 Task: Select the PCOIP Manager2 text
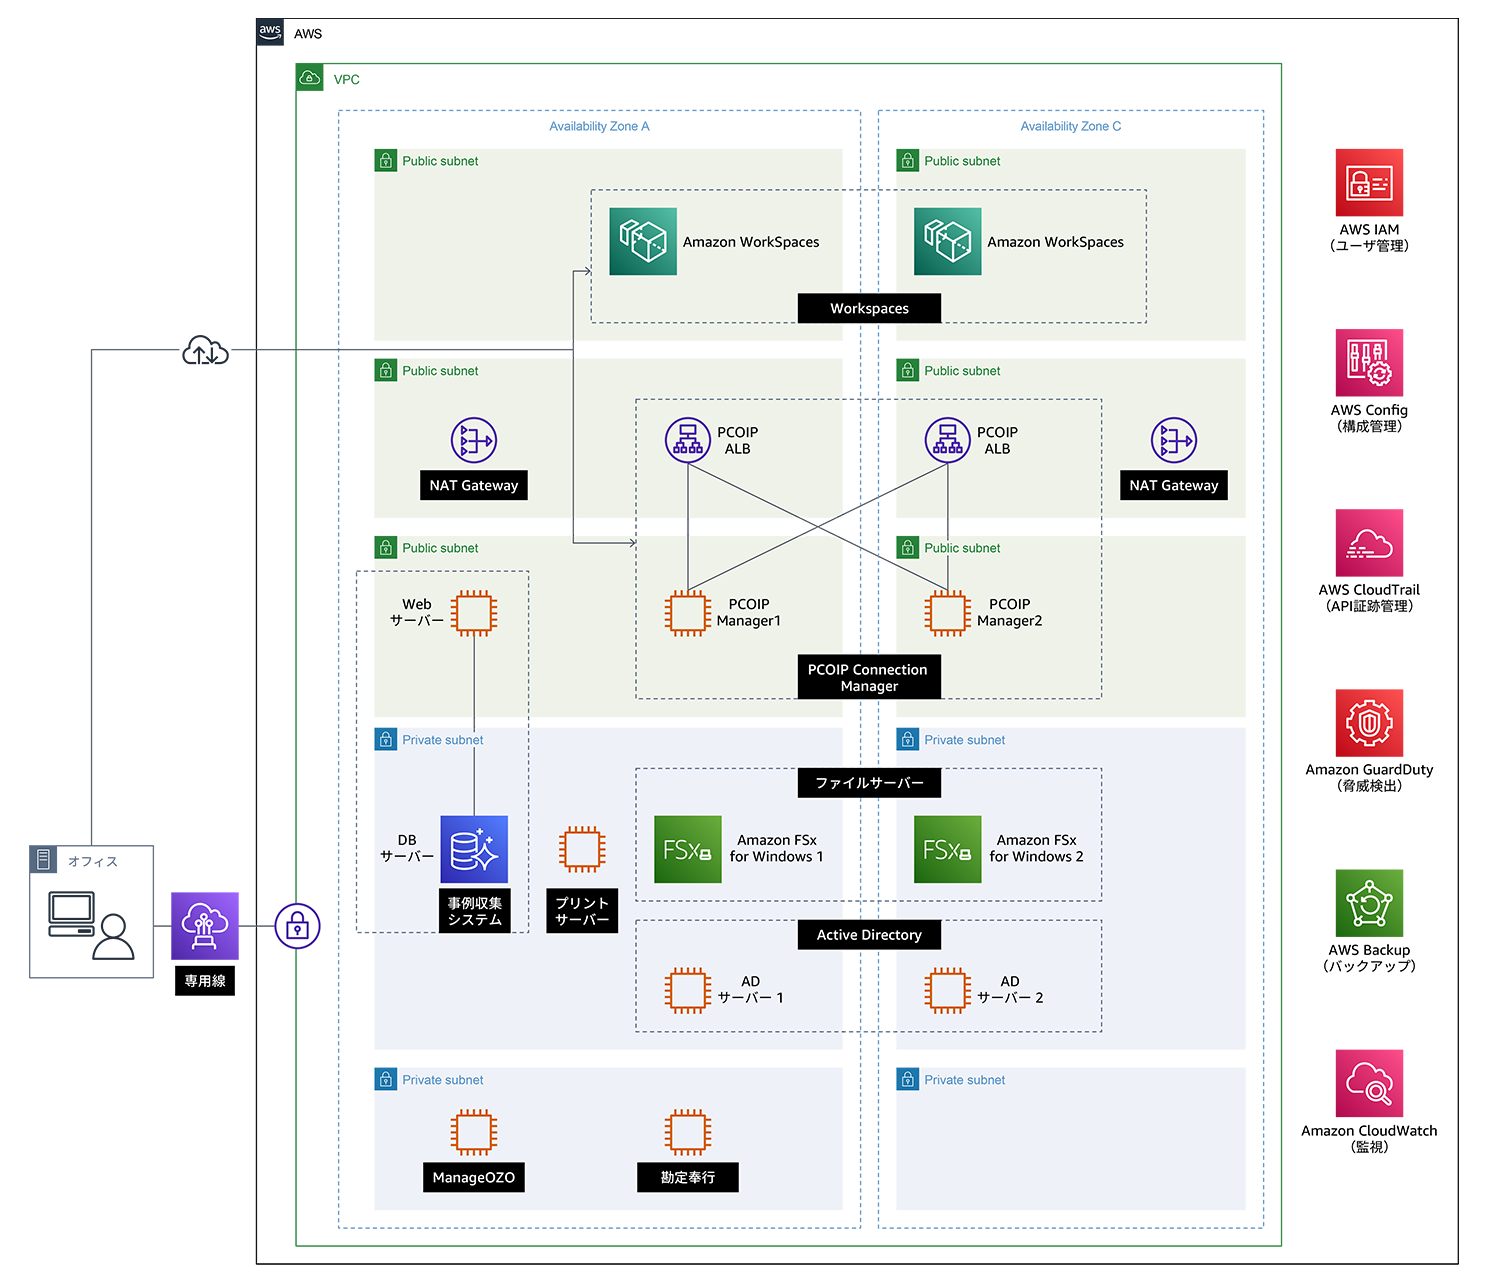click(1010, 612)
